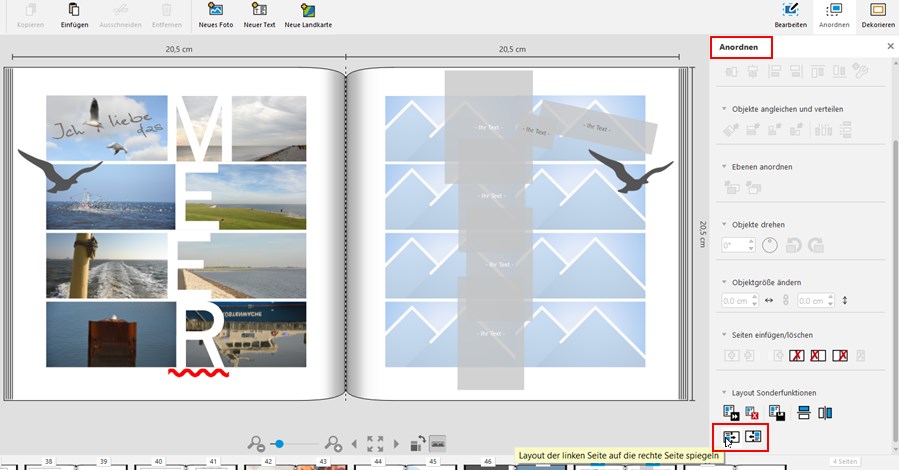Mirror left page layout onto right page
Screen dimensions: 899x470
[x=732, y=436]
